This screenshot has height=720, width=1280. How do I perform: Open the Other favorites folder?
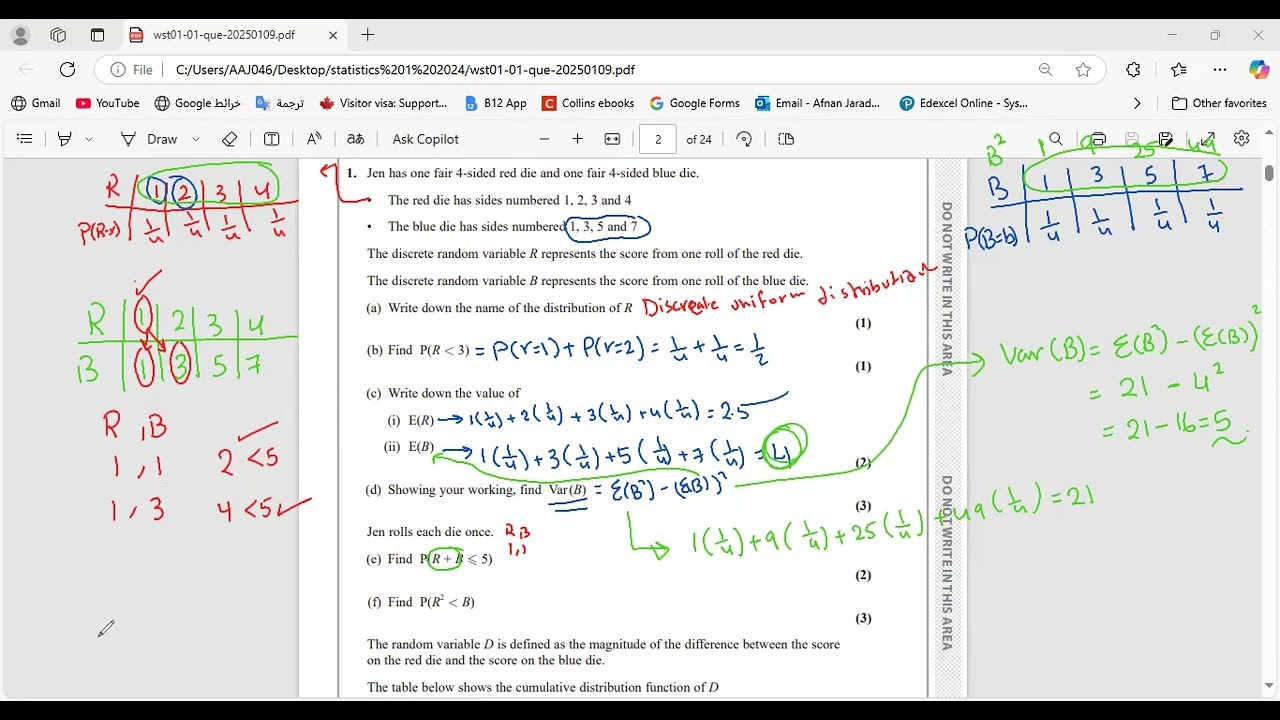(1219, 103)
